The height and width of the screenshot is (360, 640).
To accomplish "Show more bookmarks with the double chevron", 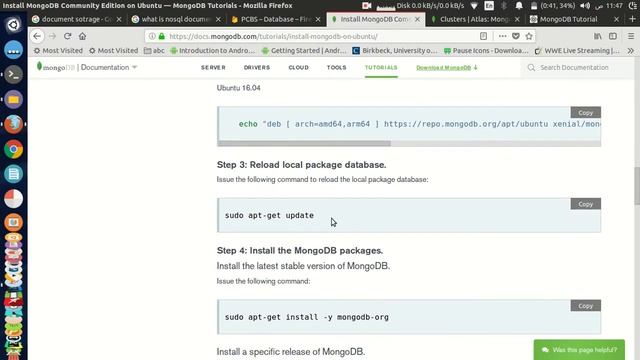I will (x=631, y=51).
